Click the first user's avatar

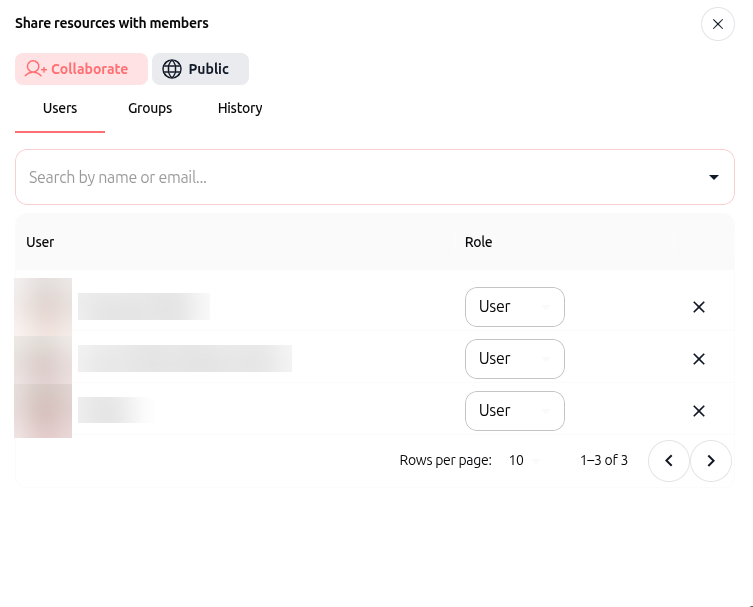43,307
